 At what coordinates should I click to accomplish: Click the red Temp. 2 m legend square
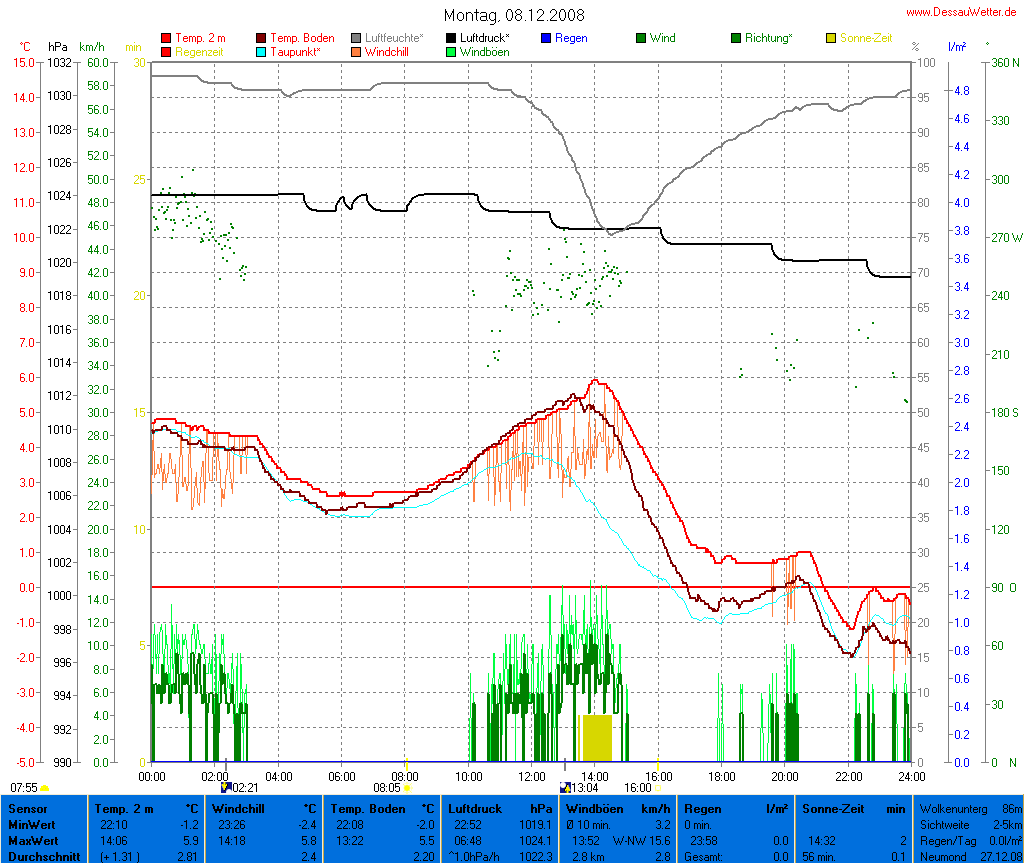[166, 38]
